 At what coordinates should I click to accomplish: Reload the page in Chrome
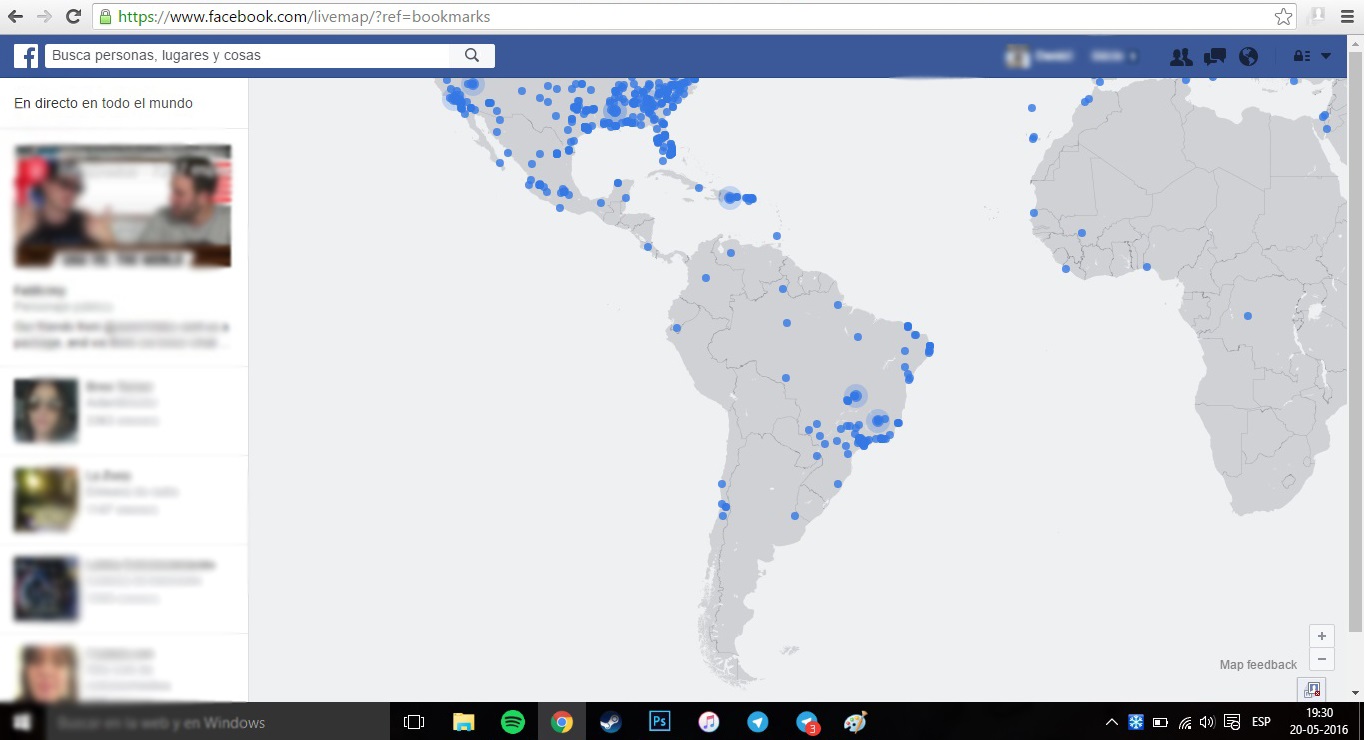pyautogui.click(x=73, y=17)
